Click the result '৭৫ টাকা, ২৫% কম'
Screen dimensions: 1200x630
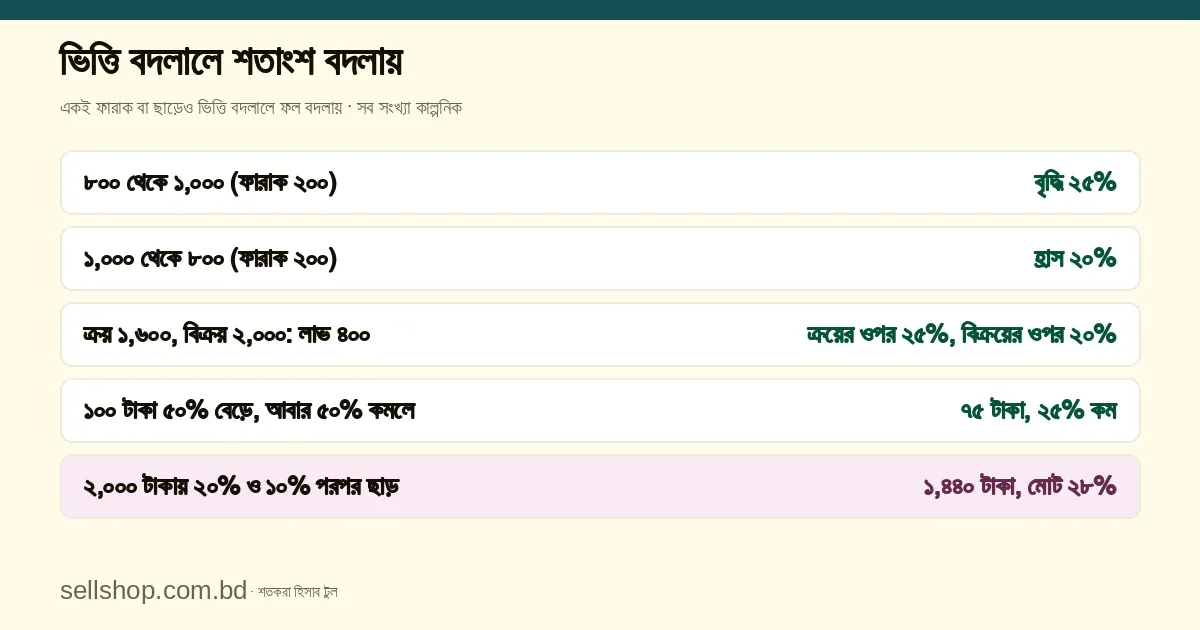pyautogui.click(x=1038, y=411)
